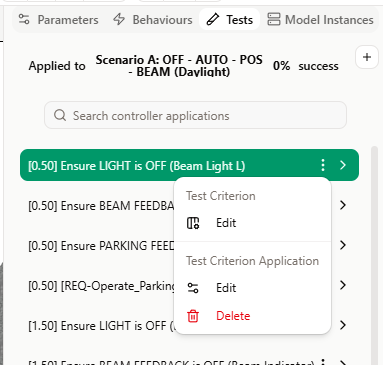The image size is (383, 365).
Task: Select the Tests tab
Action: pos(229,20)
